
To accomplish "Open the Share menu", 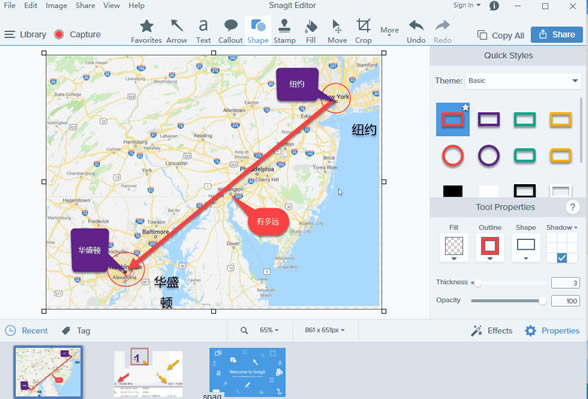I will 85,5.
